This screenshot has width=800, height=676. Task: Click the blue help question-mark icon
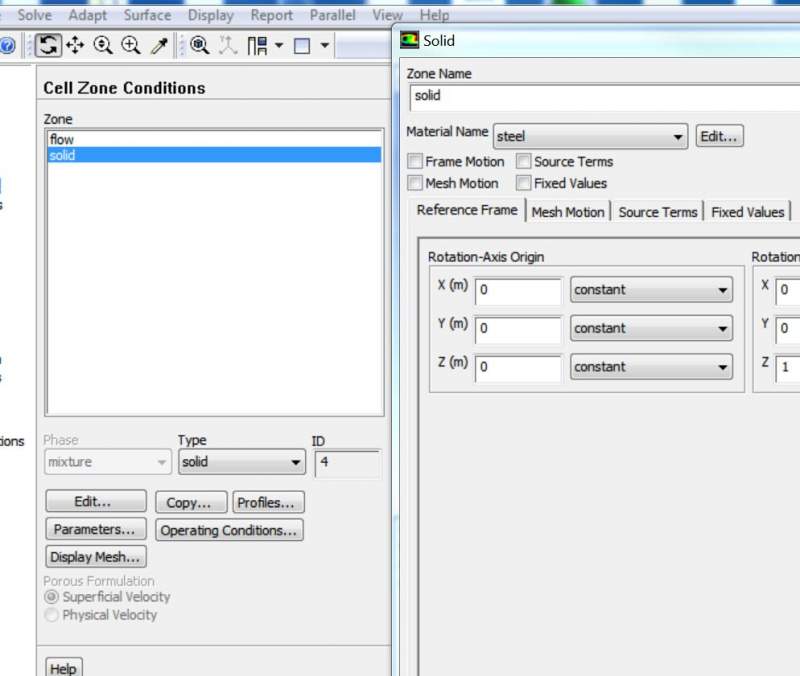[7, 46]
